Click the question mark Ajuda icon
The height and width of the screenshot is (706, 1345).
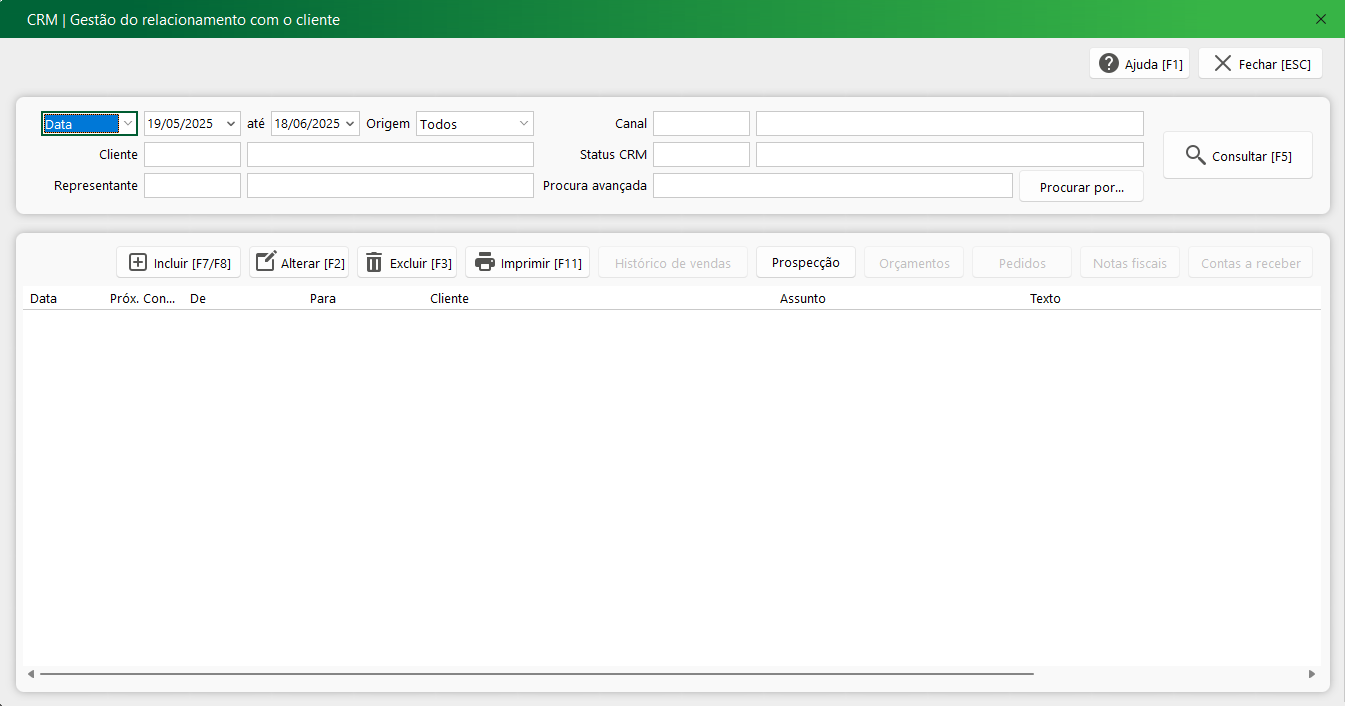pyautogui.click(x=1108, y=64)
